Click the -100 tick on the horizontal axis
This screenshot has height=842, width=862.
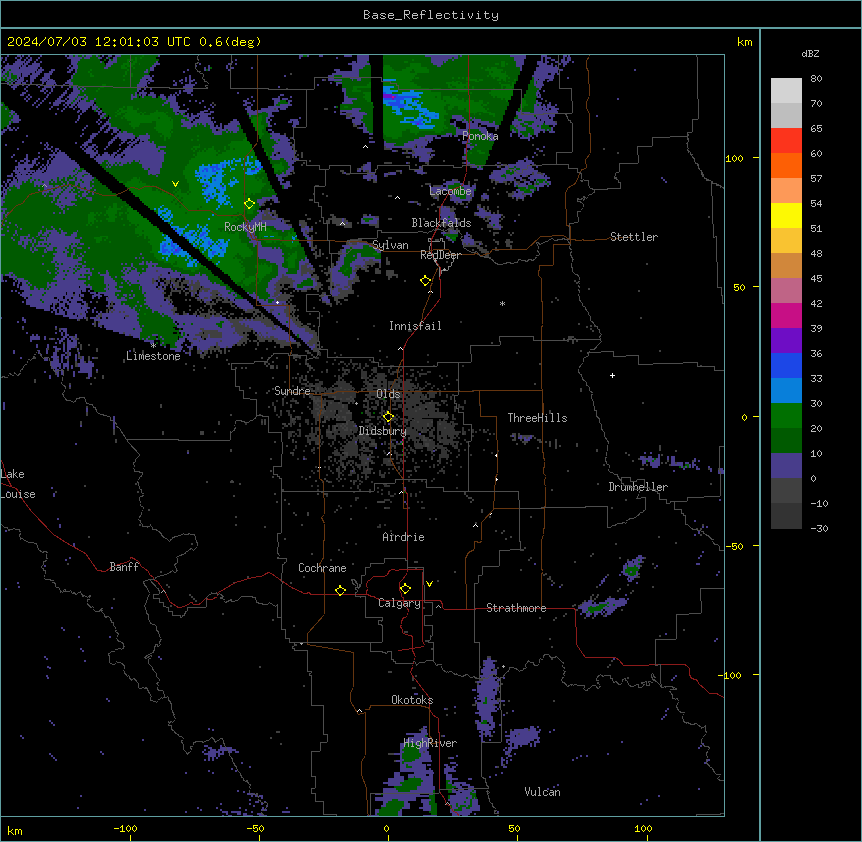point(125,828)
